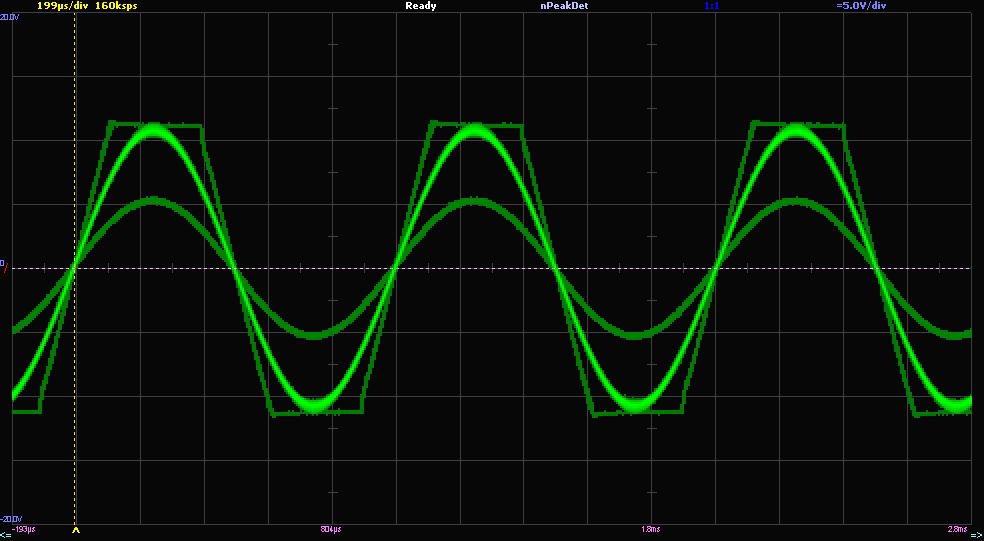Select the 804µs time axis label
The width and height of the screenshot is (984, 541).
pyautogui.click(x=330, y=528)
